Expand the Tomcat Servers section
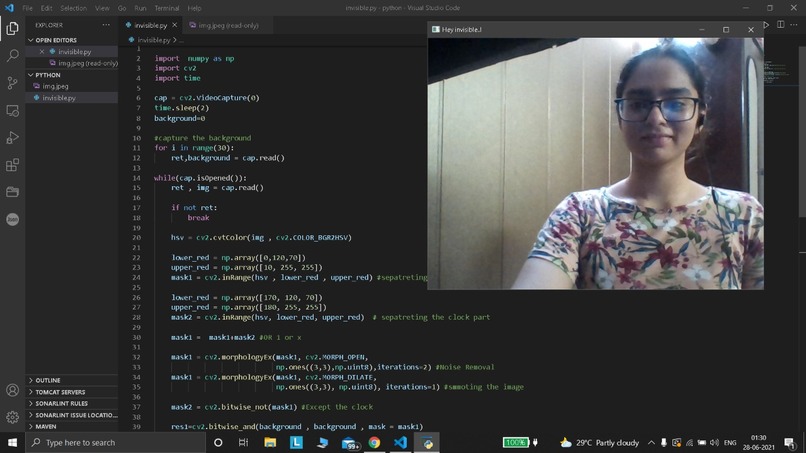 pyautogui.click(x=71, y=392)
